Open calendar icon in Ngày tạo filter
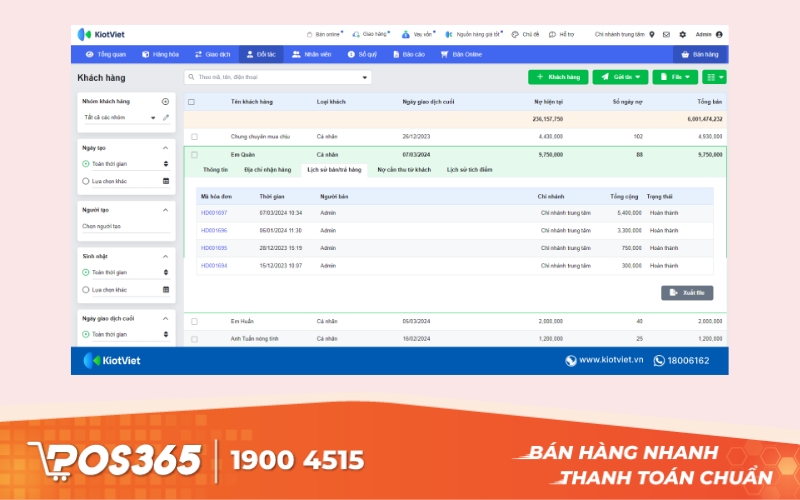This screenshot has height=500, width=800. (x=166, y=181)
